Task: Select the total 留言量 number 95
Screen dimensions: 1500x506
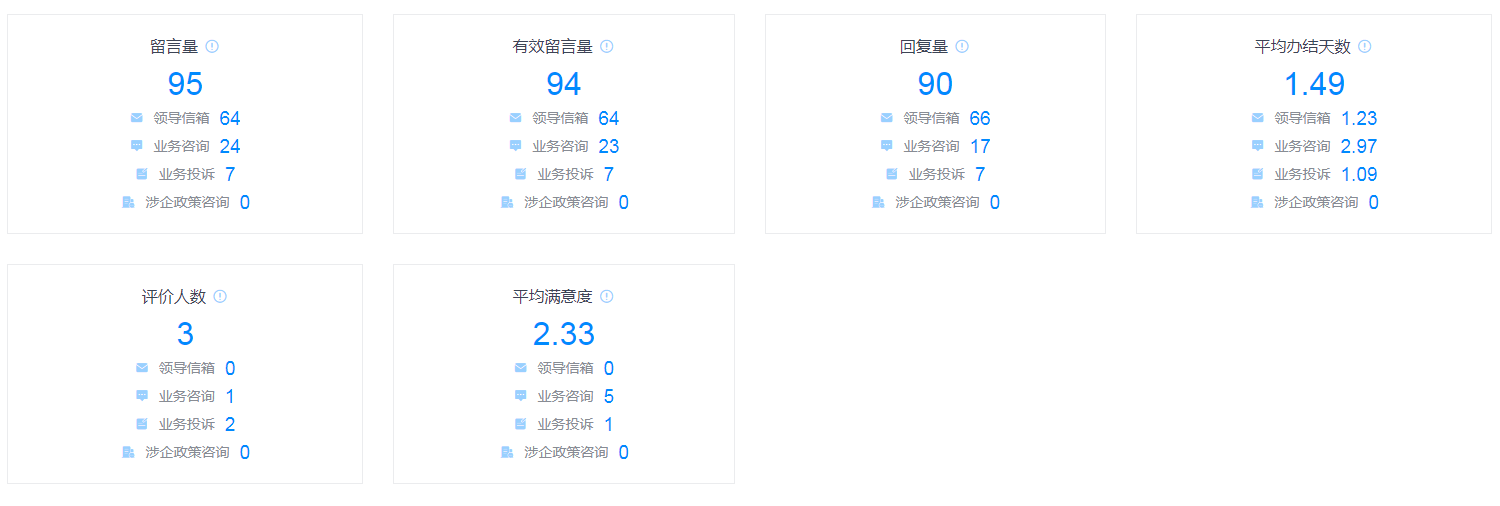Action: point(185,84)
